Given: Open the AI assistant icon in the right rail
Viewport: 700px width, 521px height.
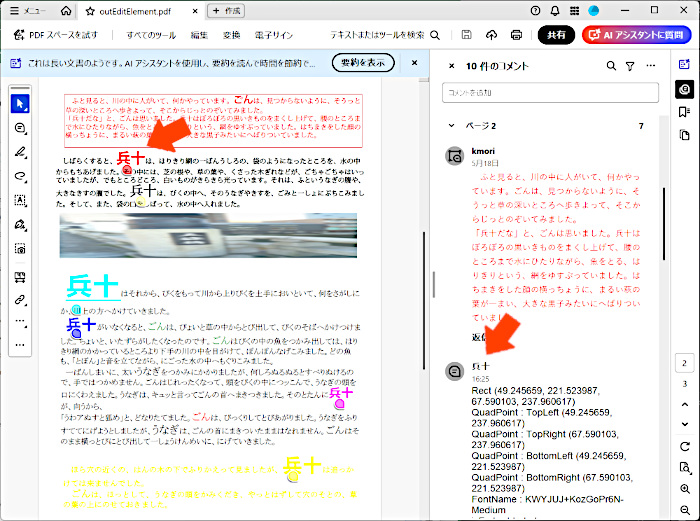Looking at the screenshot, I should point(684,64).
